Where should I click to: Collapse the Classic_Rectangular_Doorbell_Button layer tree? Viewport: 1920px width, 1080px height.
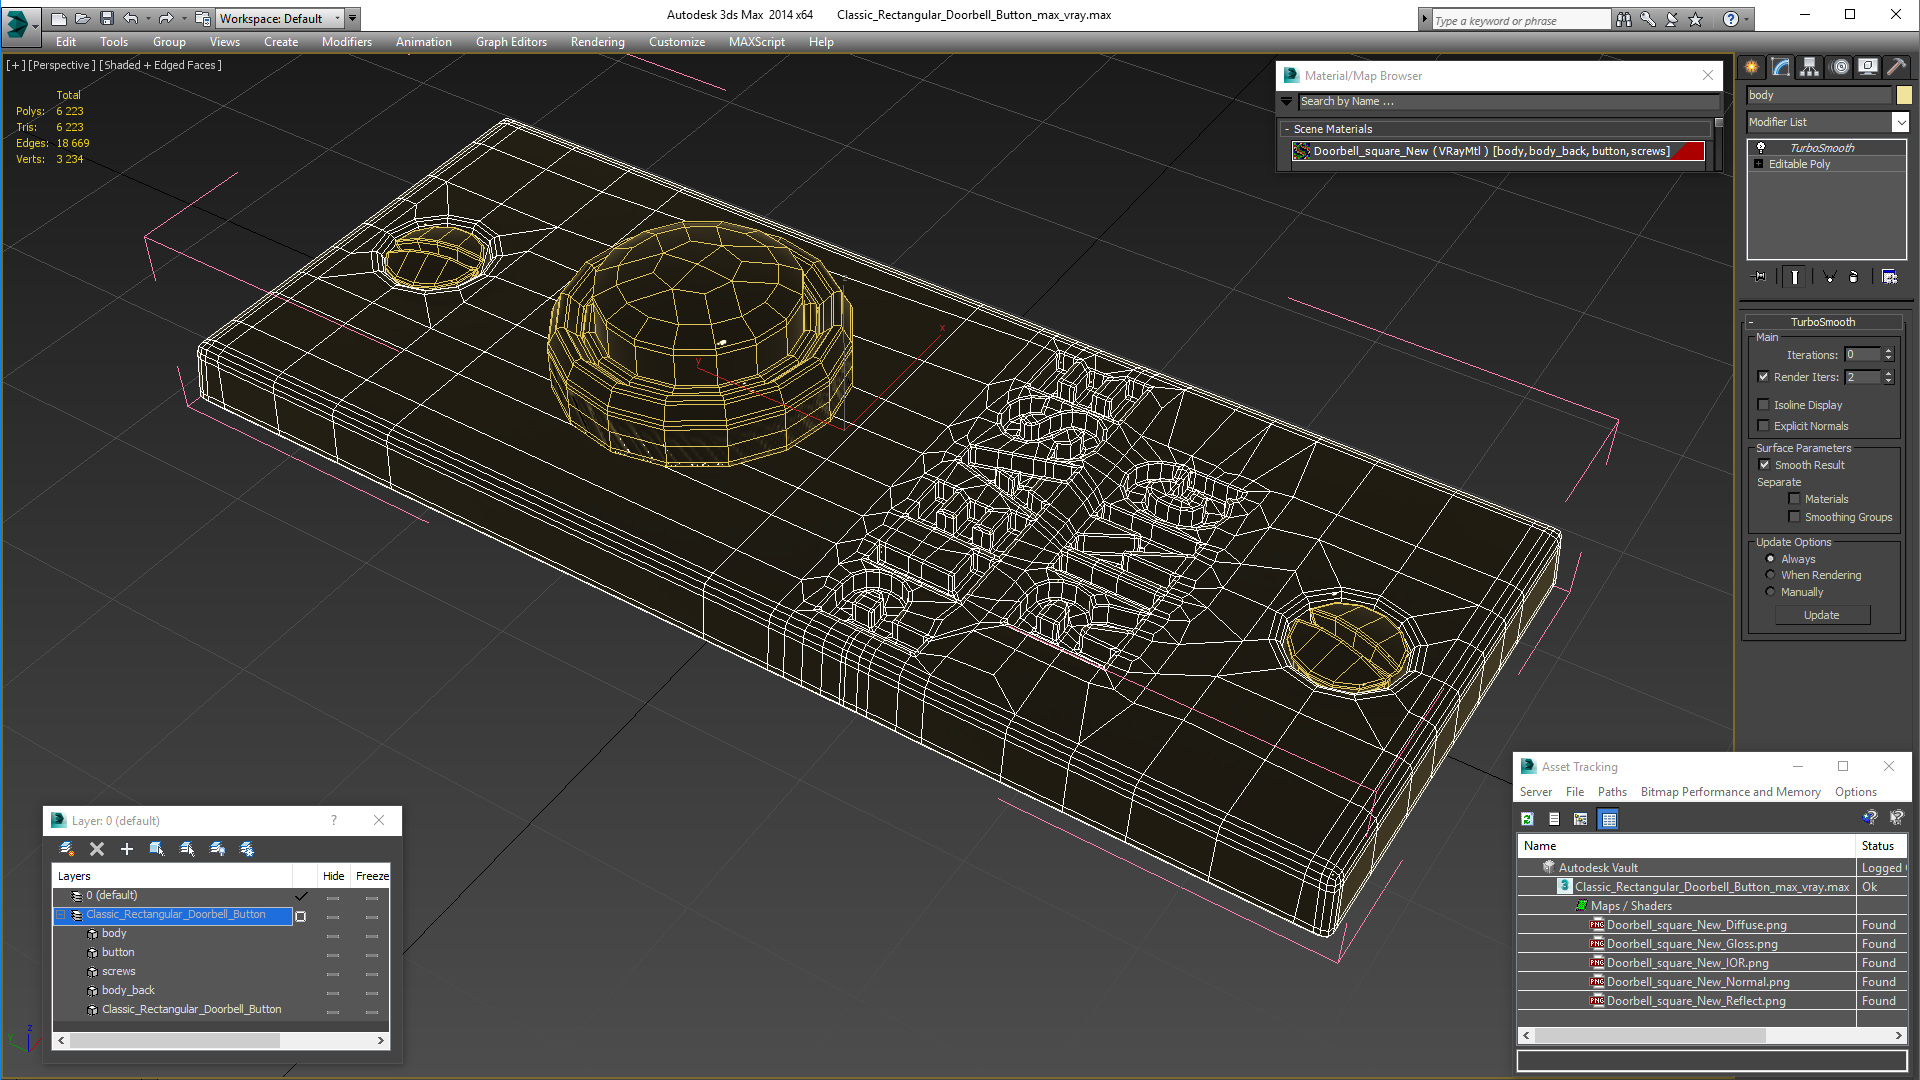click(x=60, y=915)
